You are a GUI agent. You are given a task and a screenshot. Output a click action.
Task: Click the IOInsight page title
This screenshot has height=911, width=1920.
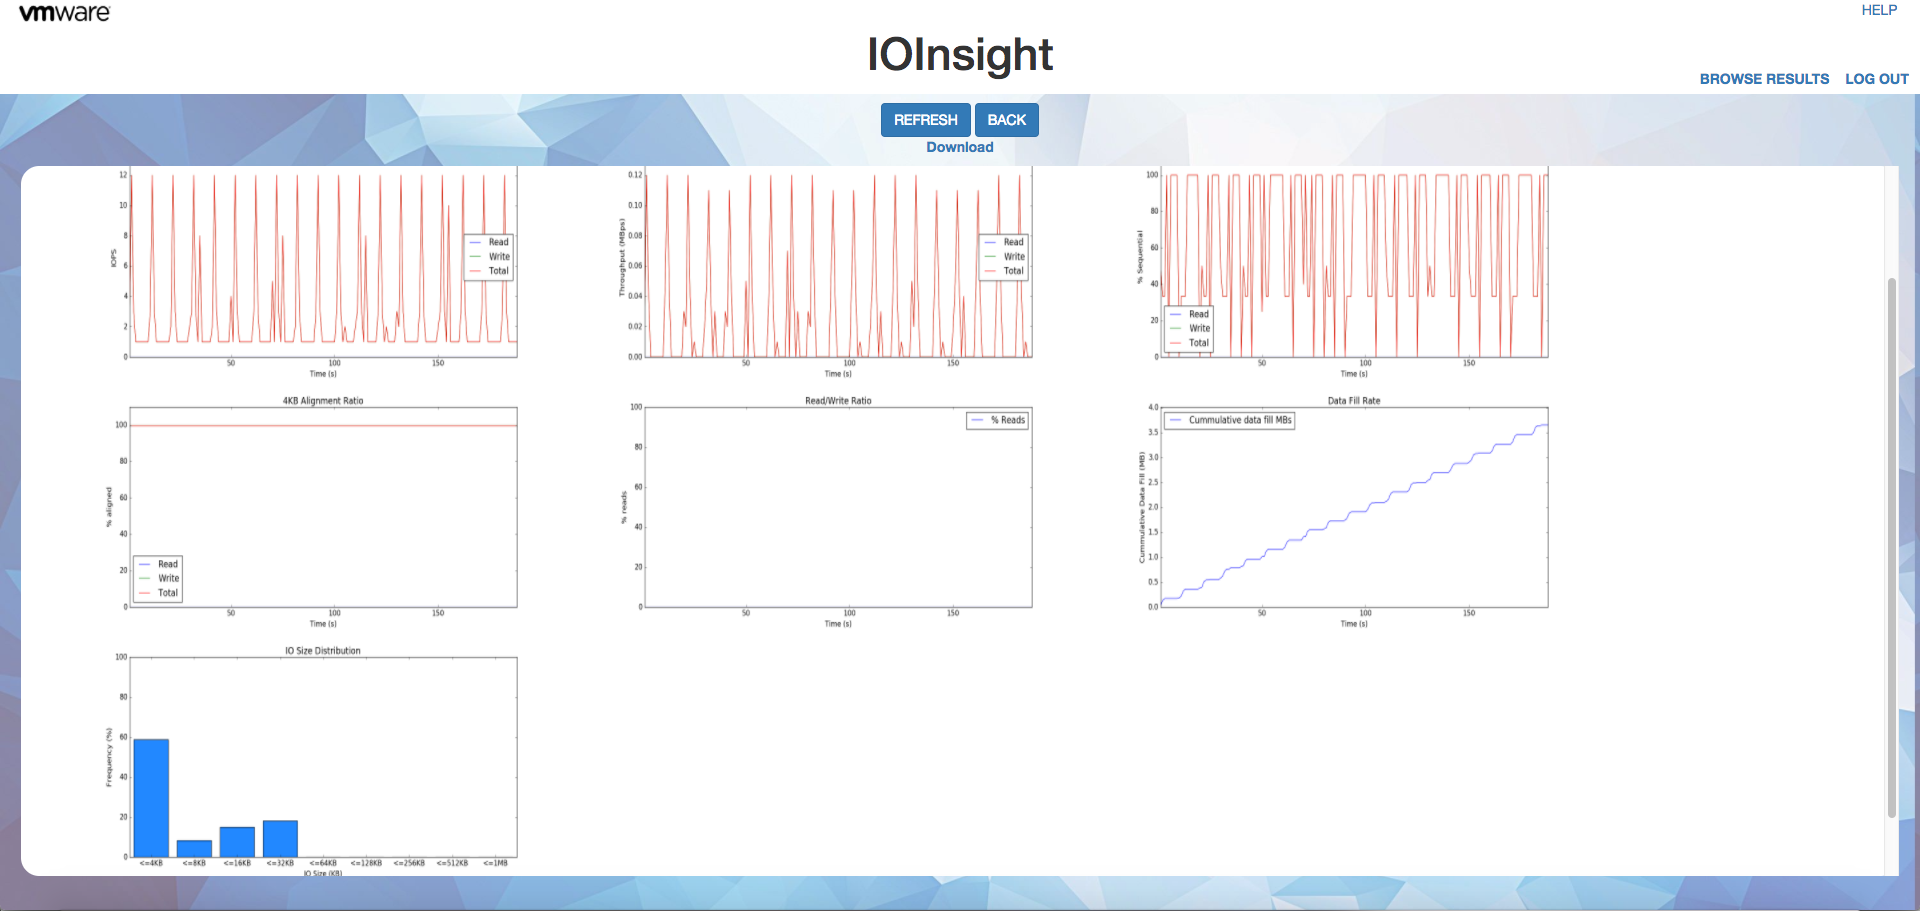tap(960, 54)
